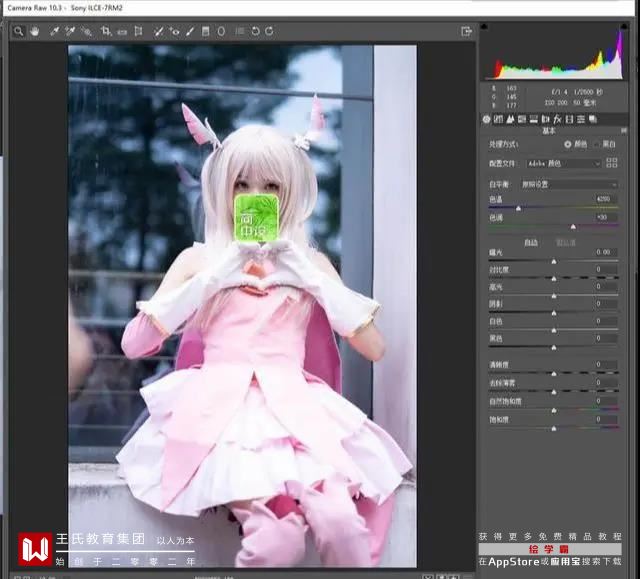Click the 自然饱和度 vibrance slider handle
Screen dimensions: 640x579
coord(554,410)
